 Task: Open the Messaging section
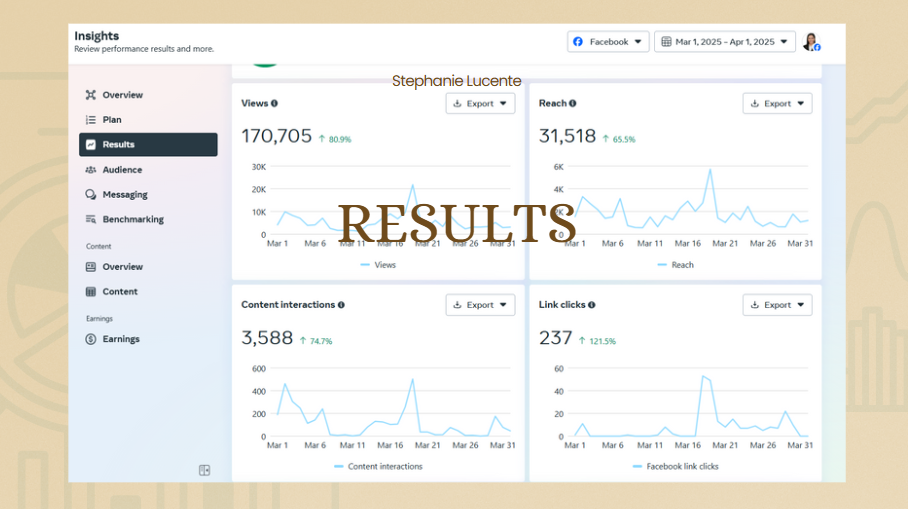click(148, 195)
